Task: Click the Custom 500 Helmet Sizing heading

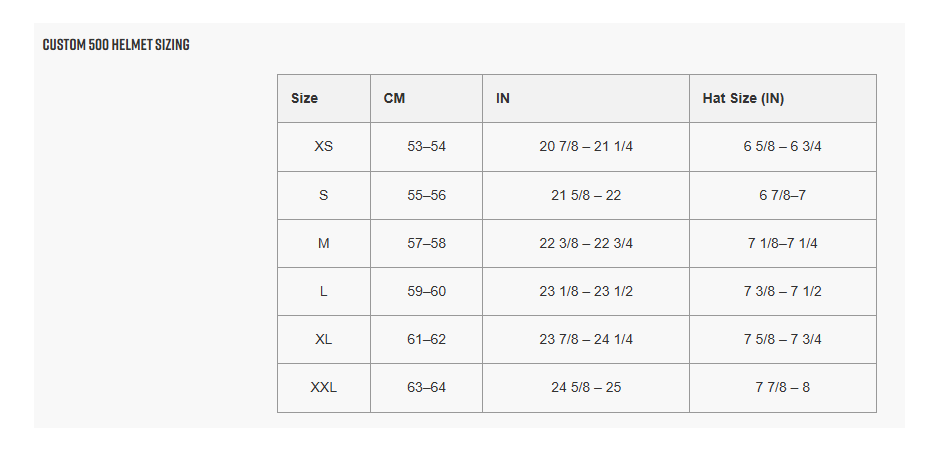Action: 116,45
